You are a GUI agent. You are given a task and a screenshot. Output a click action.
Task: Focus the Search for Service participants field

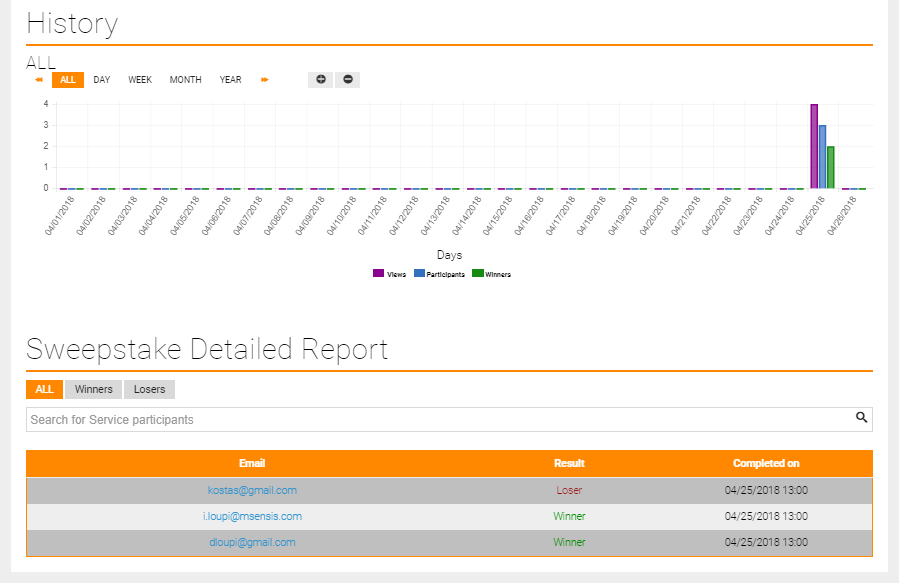coord(450,420)
